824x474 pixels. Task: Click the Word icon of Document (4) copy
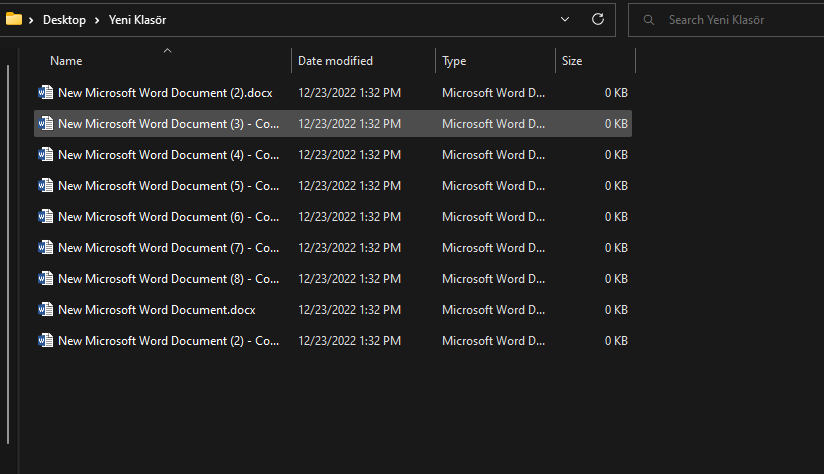46,154
